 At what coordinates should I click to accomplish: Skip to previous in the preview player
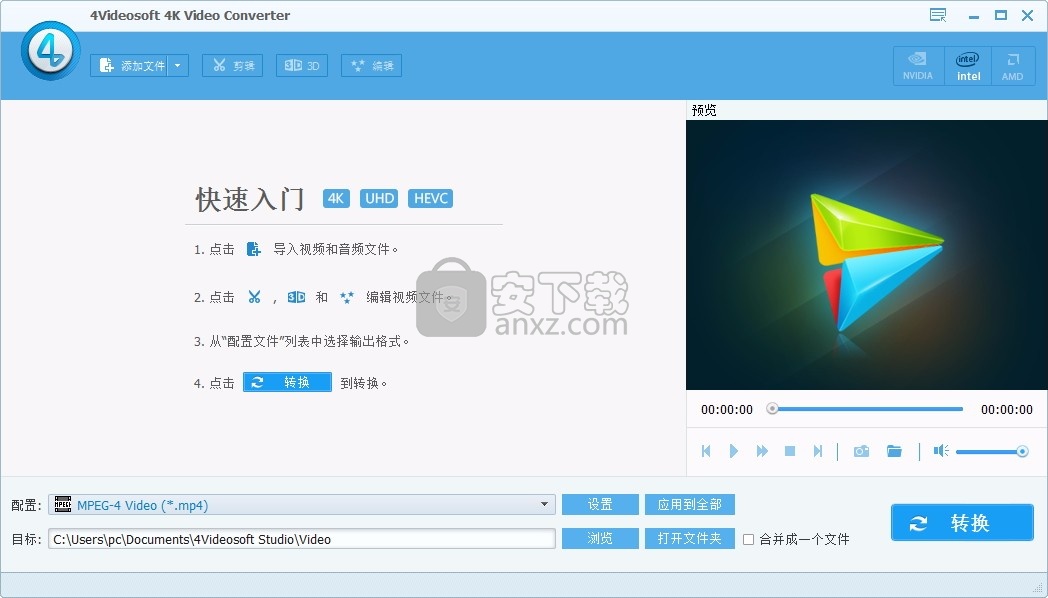(706, 451)
